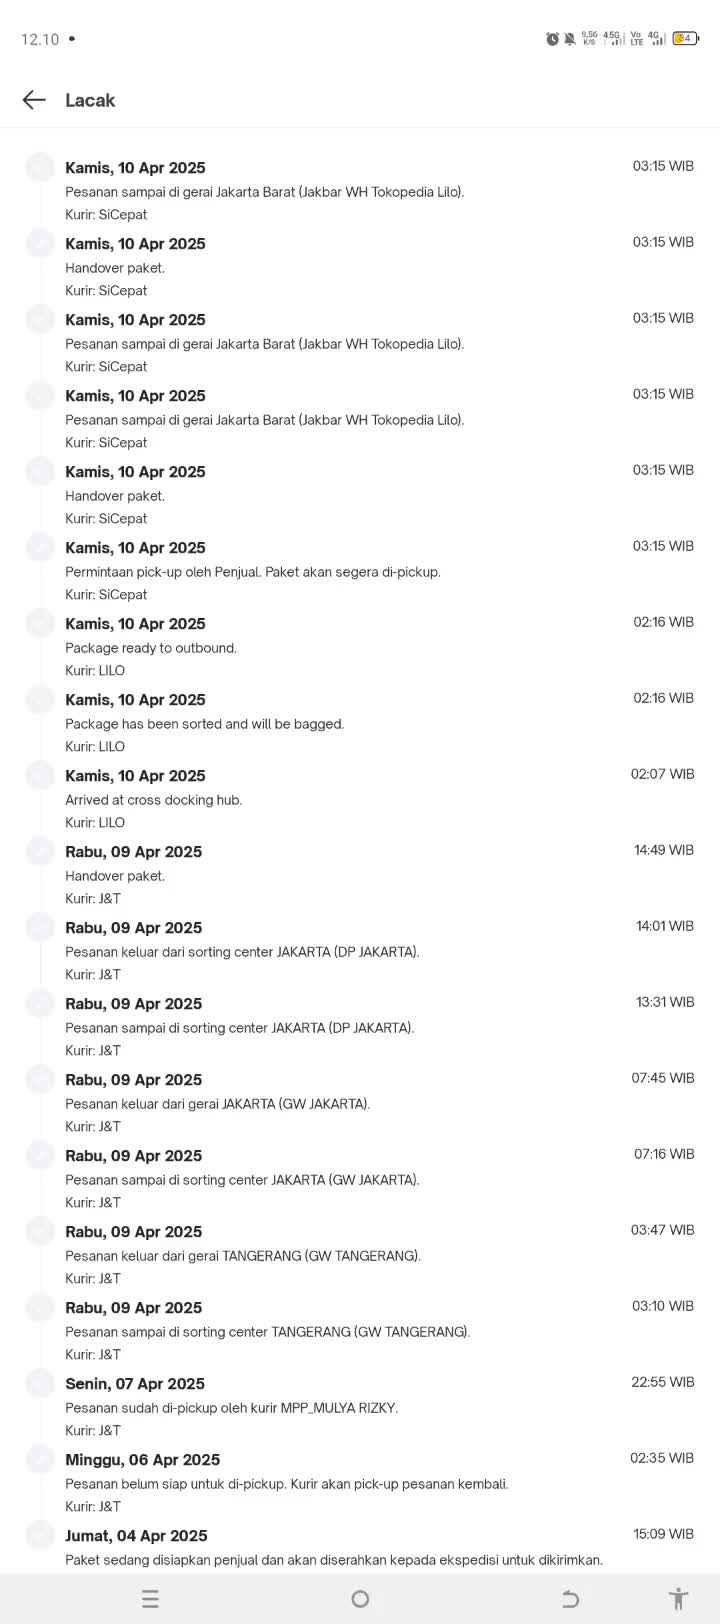Viewport: 720px width, 1624px height.
Task: Tap 'Pesanan sudah di-pickup oleh kurir MPP_MULYA RIZKY'
Action: click(379, 1407)
